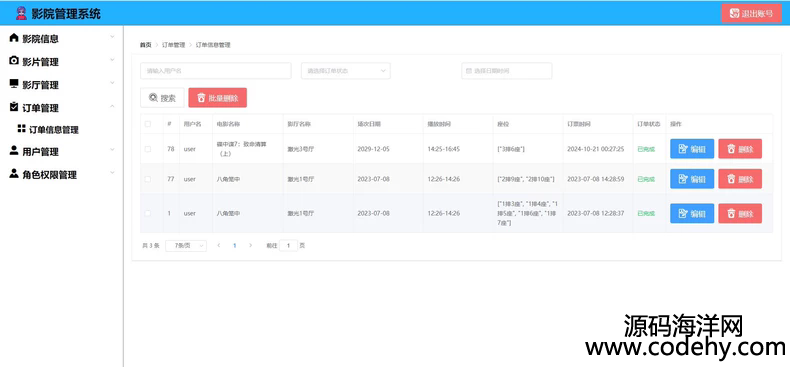
Task: Click the person icon beside 用户管理
Action: [x=14, y=151]
